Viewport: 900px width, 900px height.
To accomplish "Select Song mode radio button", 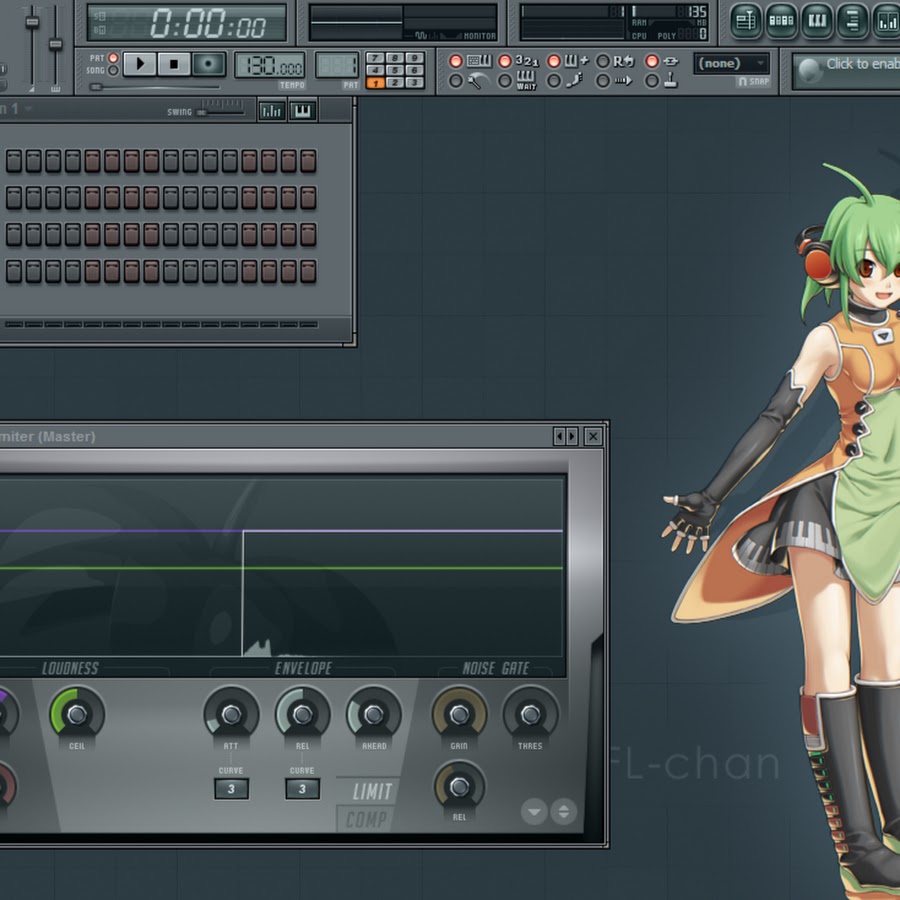I will coord(113,70).
